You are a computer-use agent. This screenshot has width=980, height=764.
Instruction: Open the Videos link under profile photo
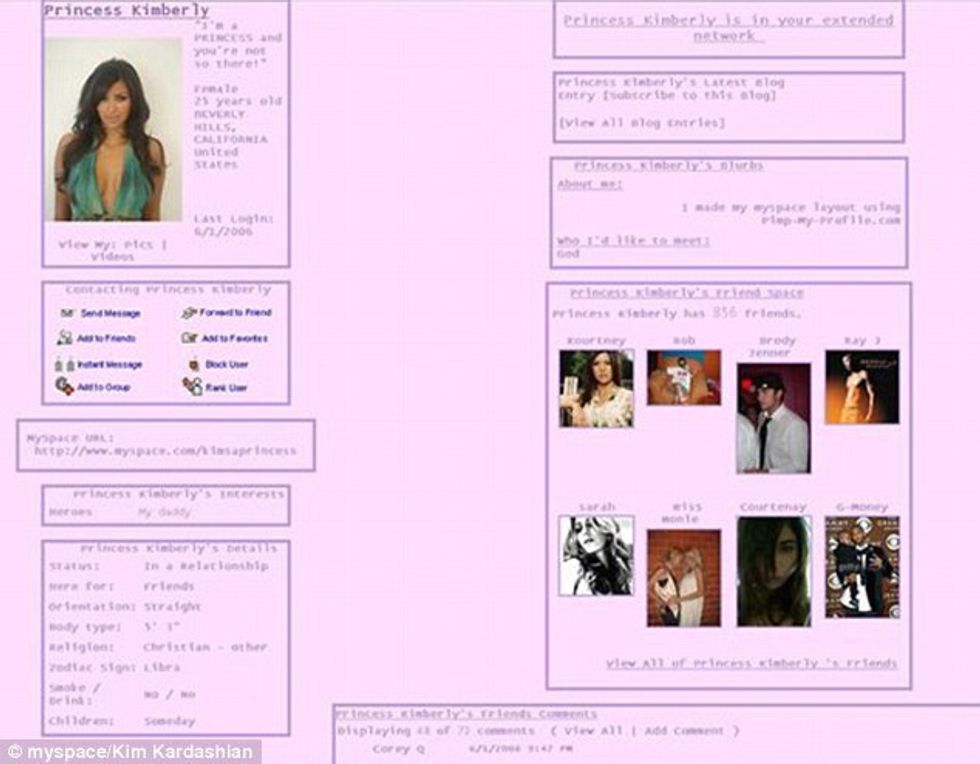point(112,257)
